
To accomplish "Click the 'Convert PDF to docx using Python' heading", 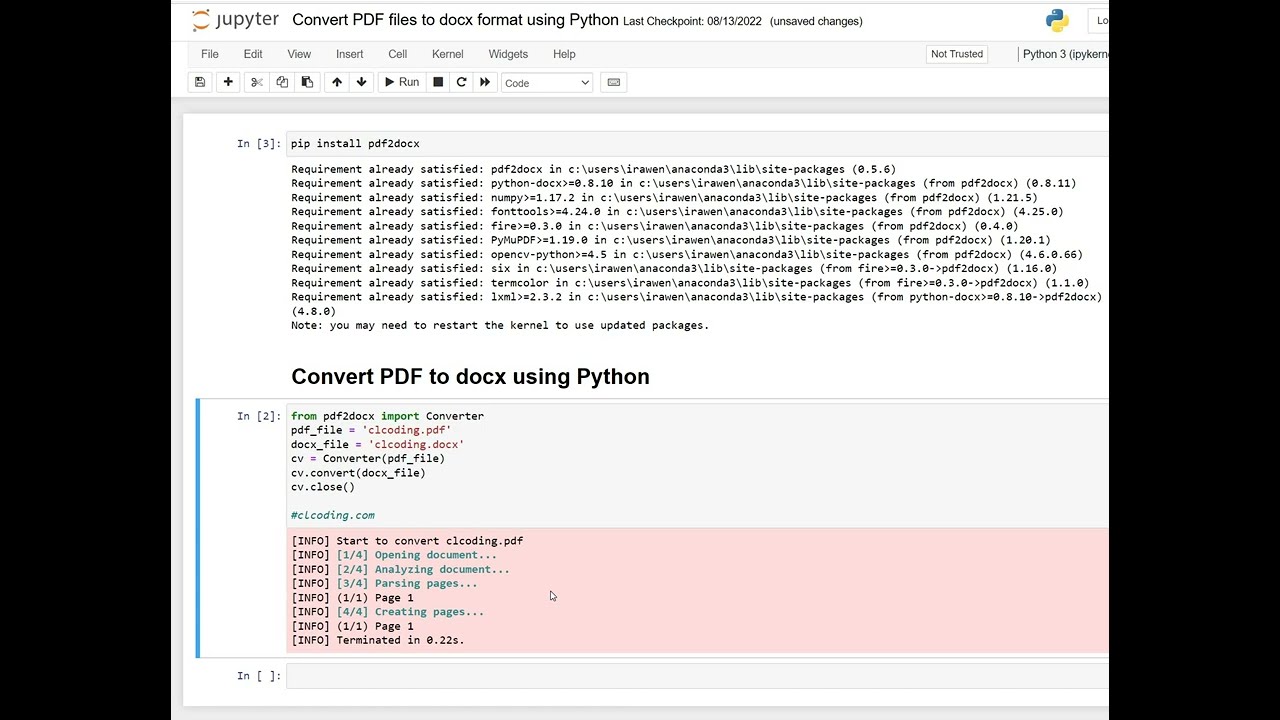I will click(470, 377).
